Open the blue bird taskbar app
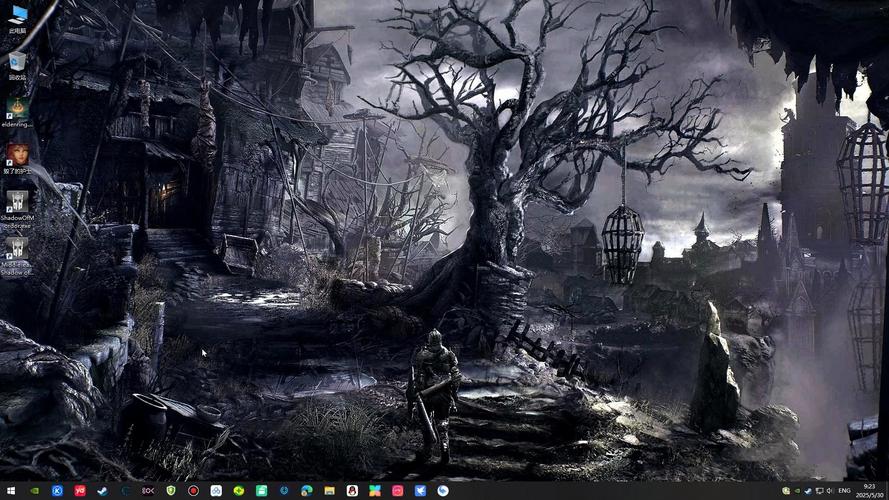The height and width of the screenshot is (500, 889). [420, 490]
